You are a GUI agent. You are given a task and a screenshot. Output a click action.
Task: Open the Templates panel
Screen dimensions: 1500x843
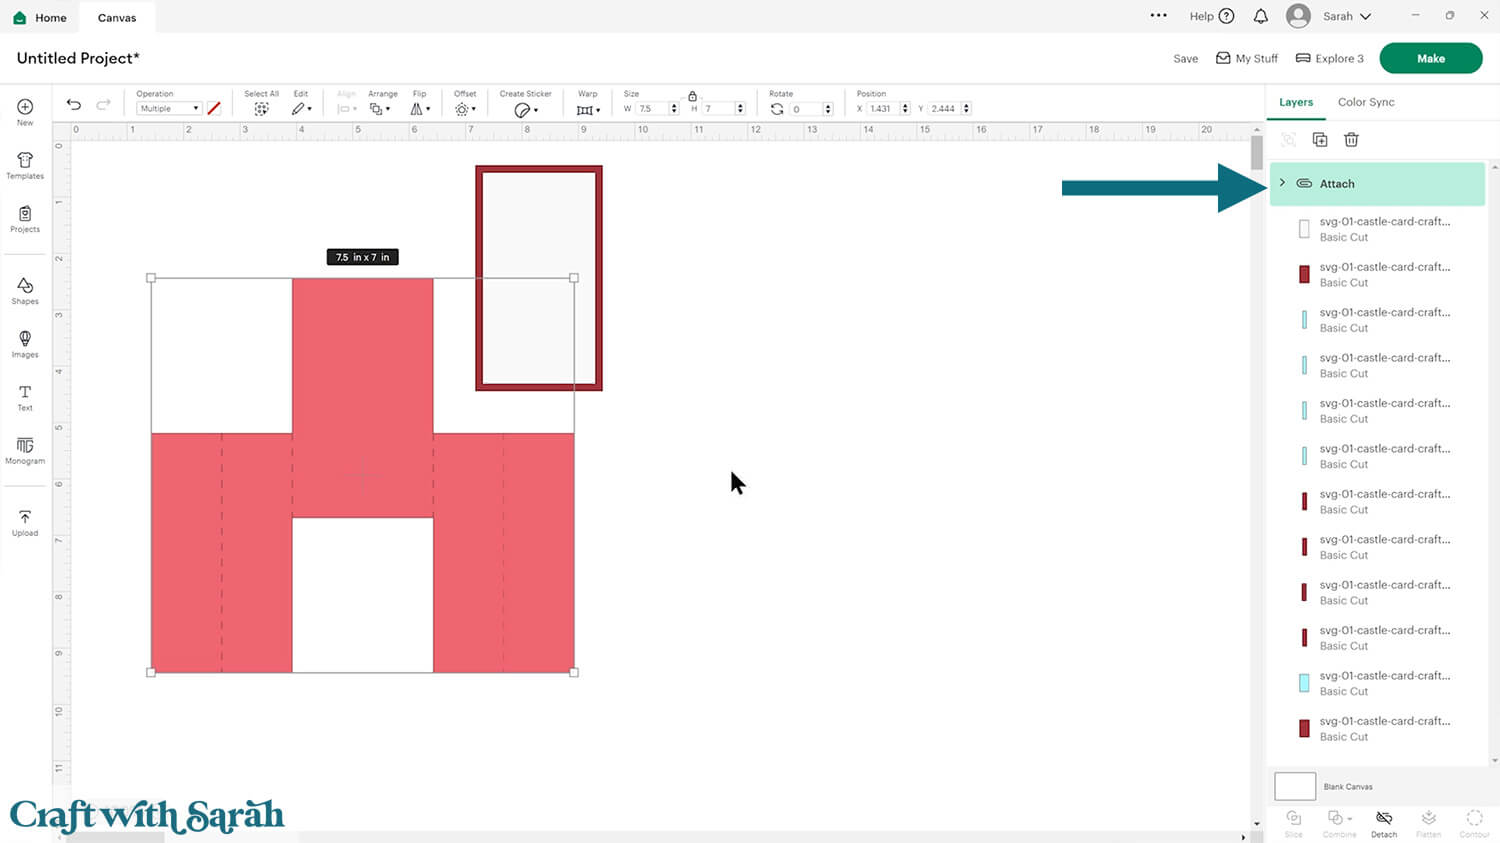25,165
